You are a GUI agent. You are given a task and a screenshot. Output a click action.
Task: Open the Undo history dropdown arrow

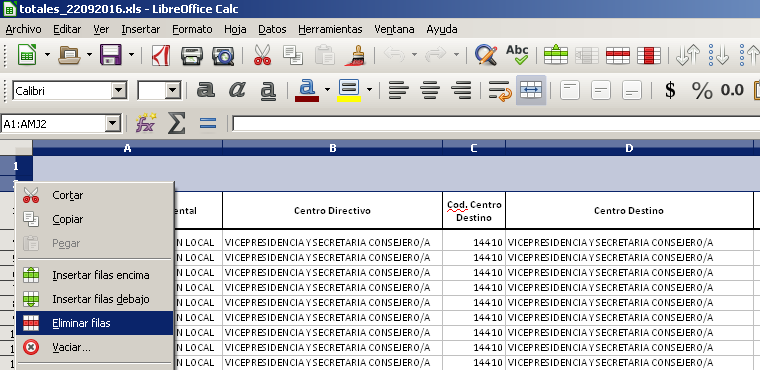tap(414, 54)
